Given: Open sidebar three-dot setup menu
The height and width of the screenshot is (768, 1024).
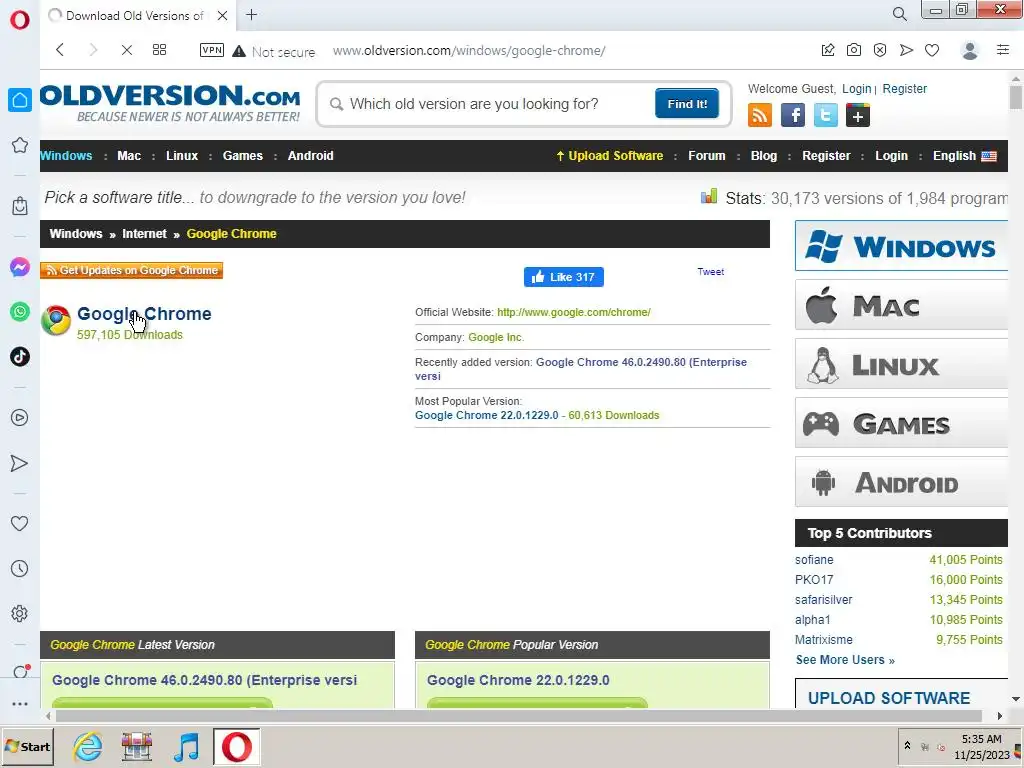Looking at the screenshot, I should (20, 704).
